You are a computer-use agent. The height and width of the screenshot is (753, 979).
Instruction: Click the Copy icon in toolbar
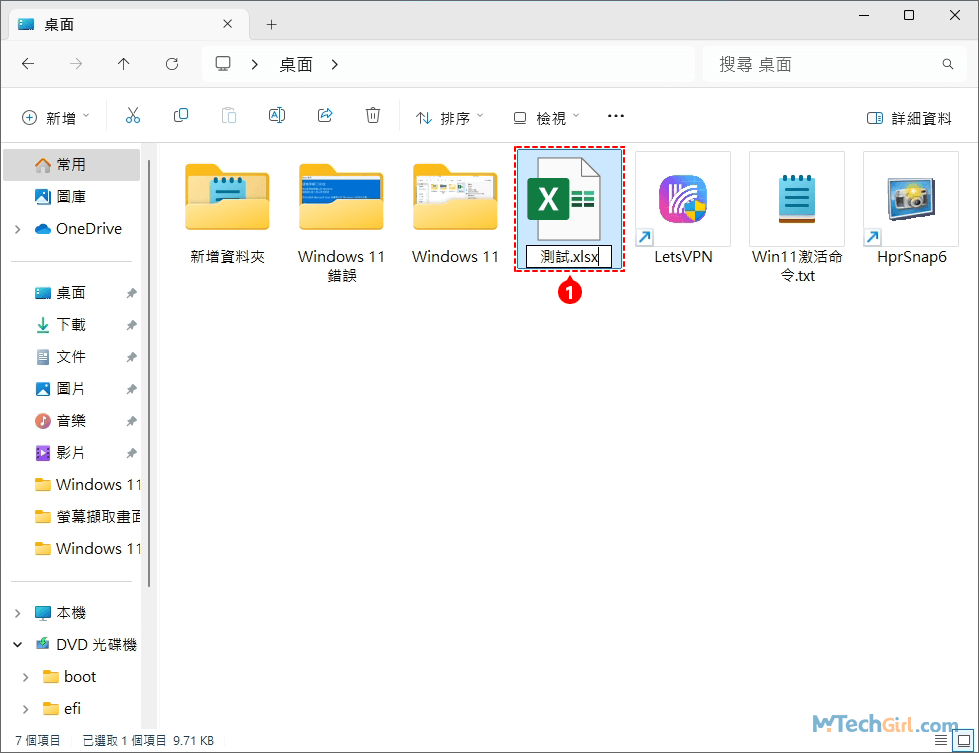point(181,117)
